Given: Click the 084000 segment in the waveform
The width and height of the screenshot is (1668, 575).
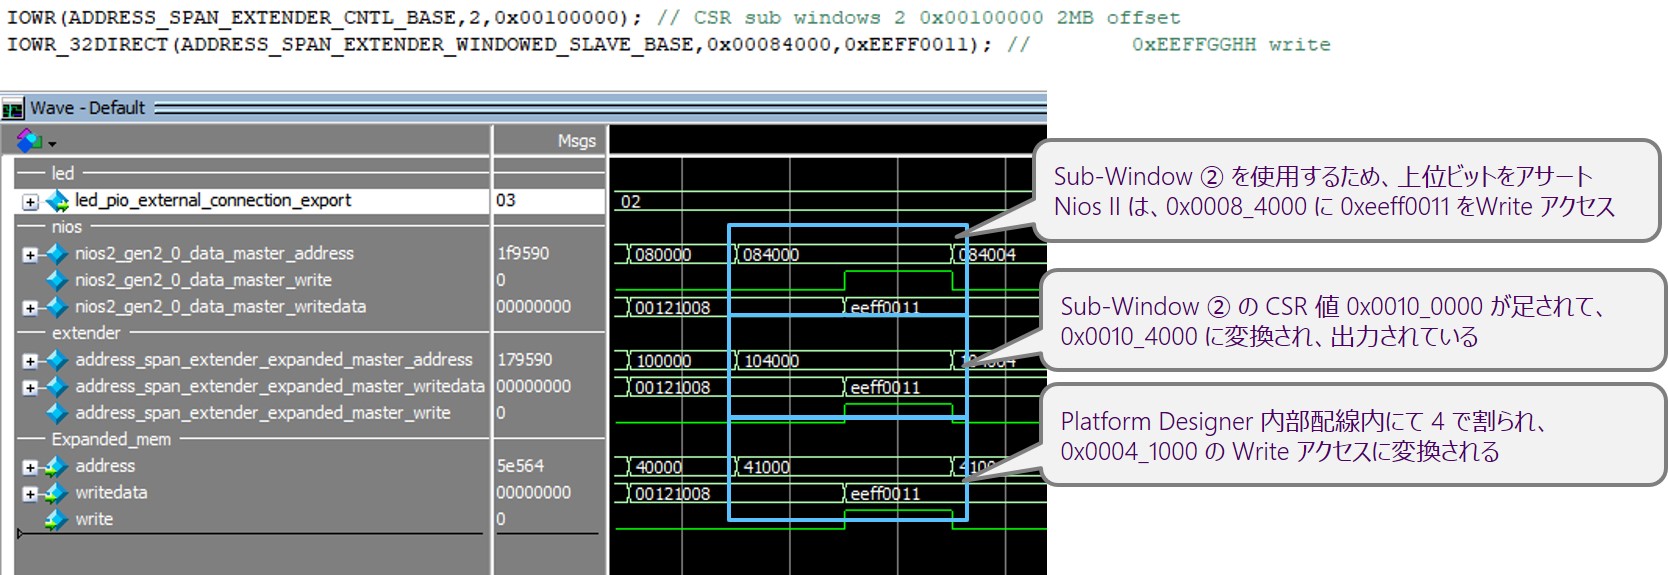Looking at the screenshot, I should pyautogui.click(x=771, y=255).
